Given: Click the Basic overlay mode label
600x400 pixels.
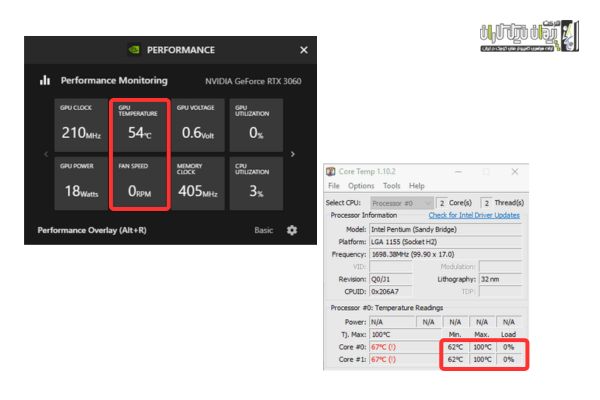Looking at the screenshot, I should click(x=264, y=230).
